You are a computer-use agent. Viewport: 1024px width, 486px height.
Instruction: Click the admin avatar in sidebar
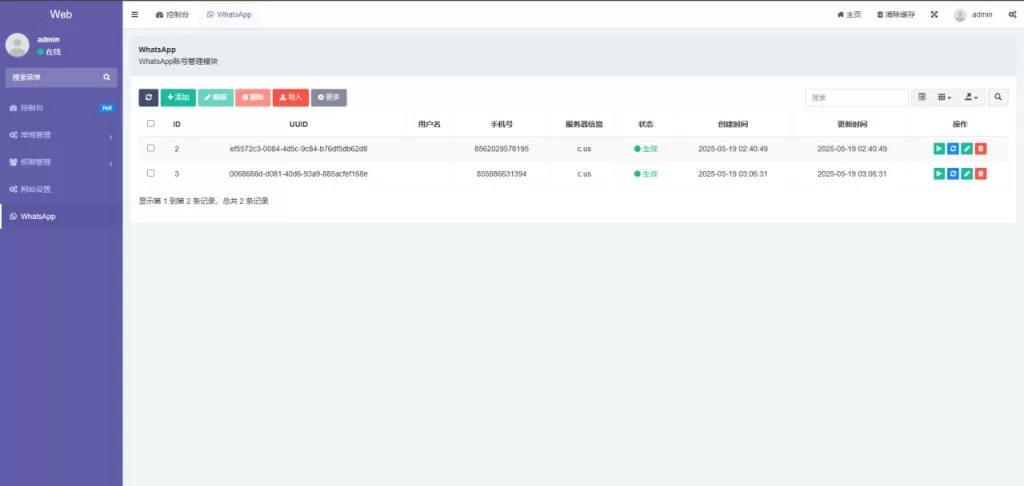pos(18,45)
